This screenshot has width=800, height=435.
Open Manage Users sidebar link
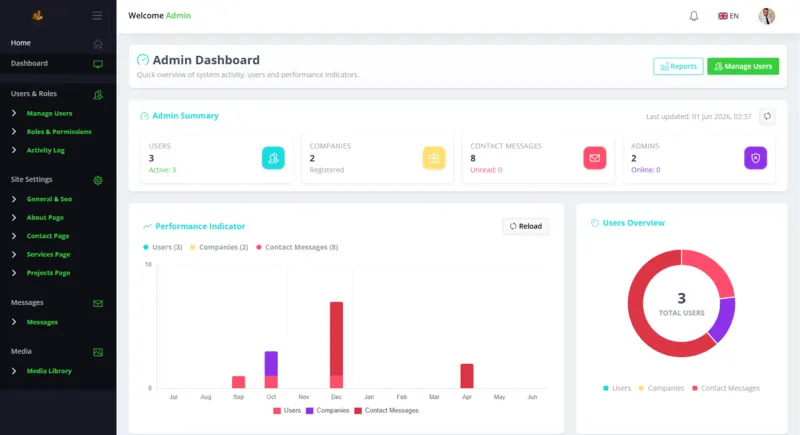(x=49, y=113)
